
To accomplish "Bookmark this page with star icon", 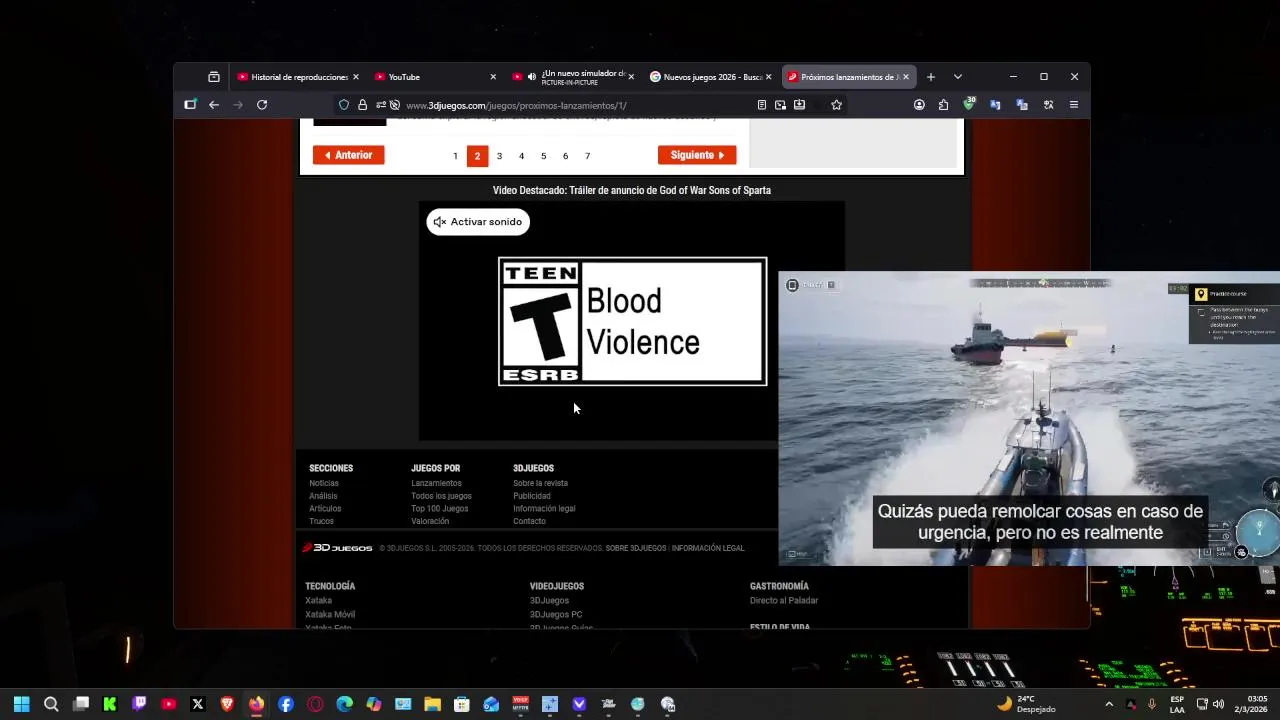I will pyautogui.click(x=837, y=105).
